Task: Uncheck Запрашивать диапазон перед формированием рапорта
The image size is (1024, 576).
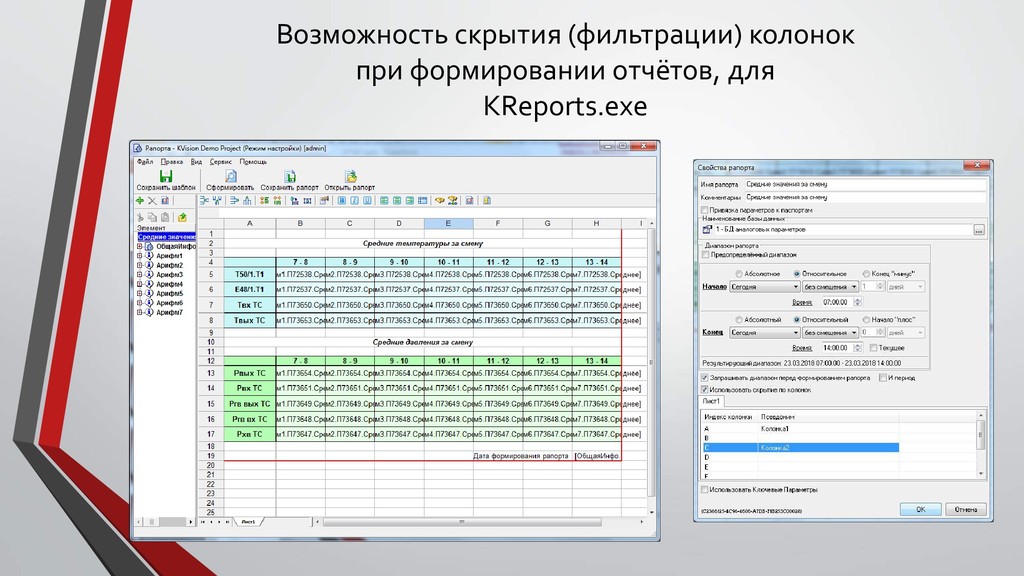Action: 705,378
